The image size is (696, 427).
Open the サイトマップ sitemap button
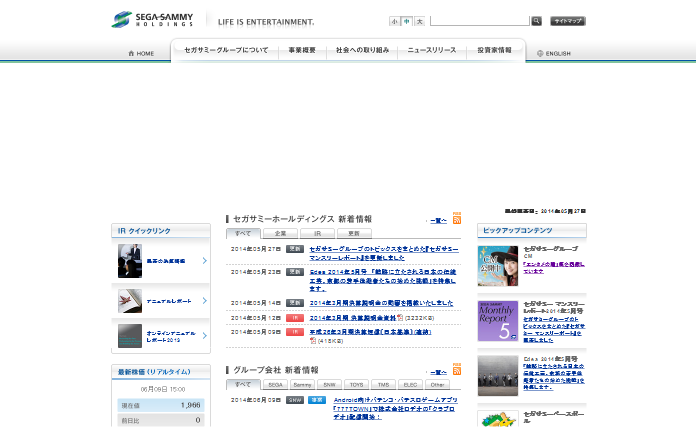coord(568,21)
